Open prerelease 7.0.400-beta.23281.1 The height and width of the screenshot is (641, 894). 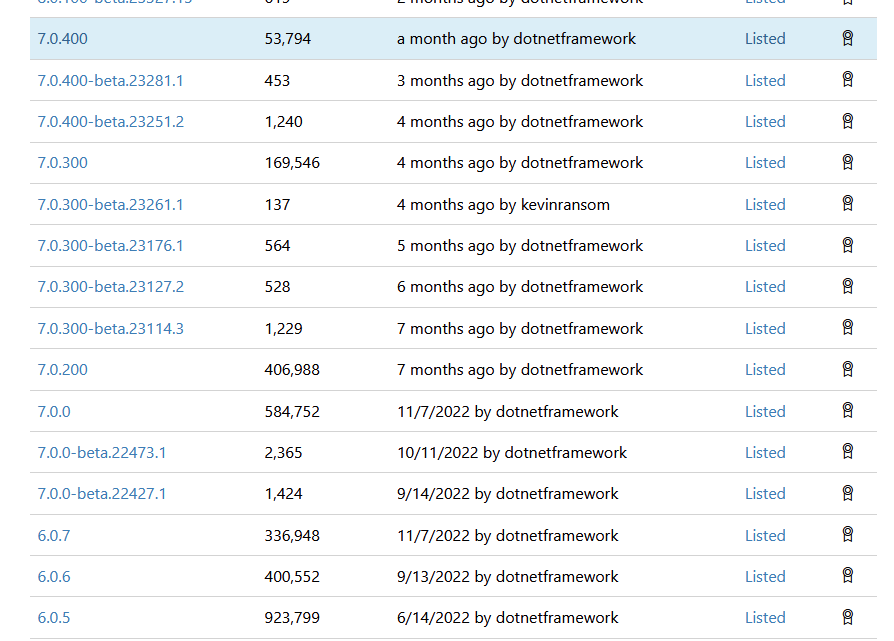(x=110, y=80)
